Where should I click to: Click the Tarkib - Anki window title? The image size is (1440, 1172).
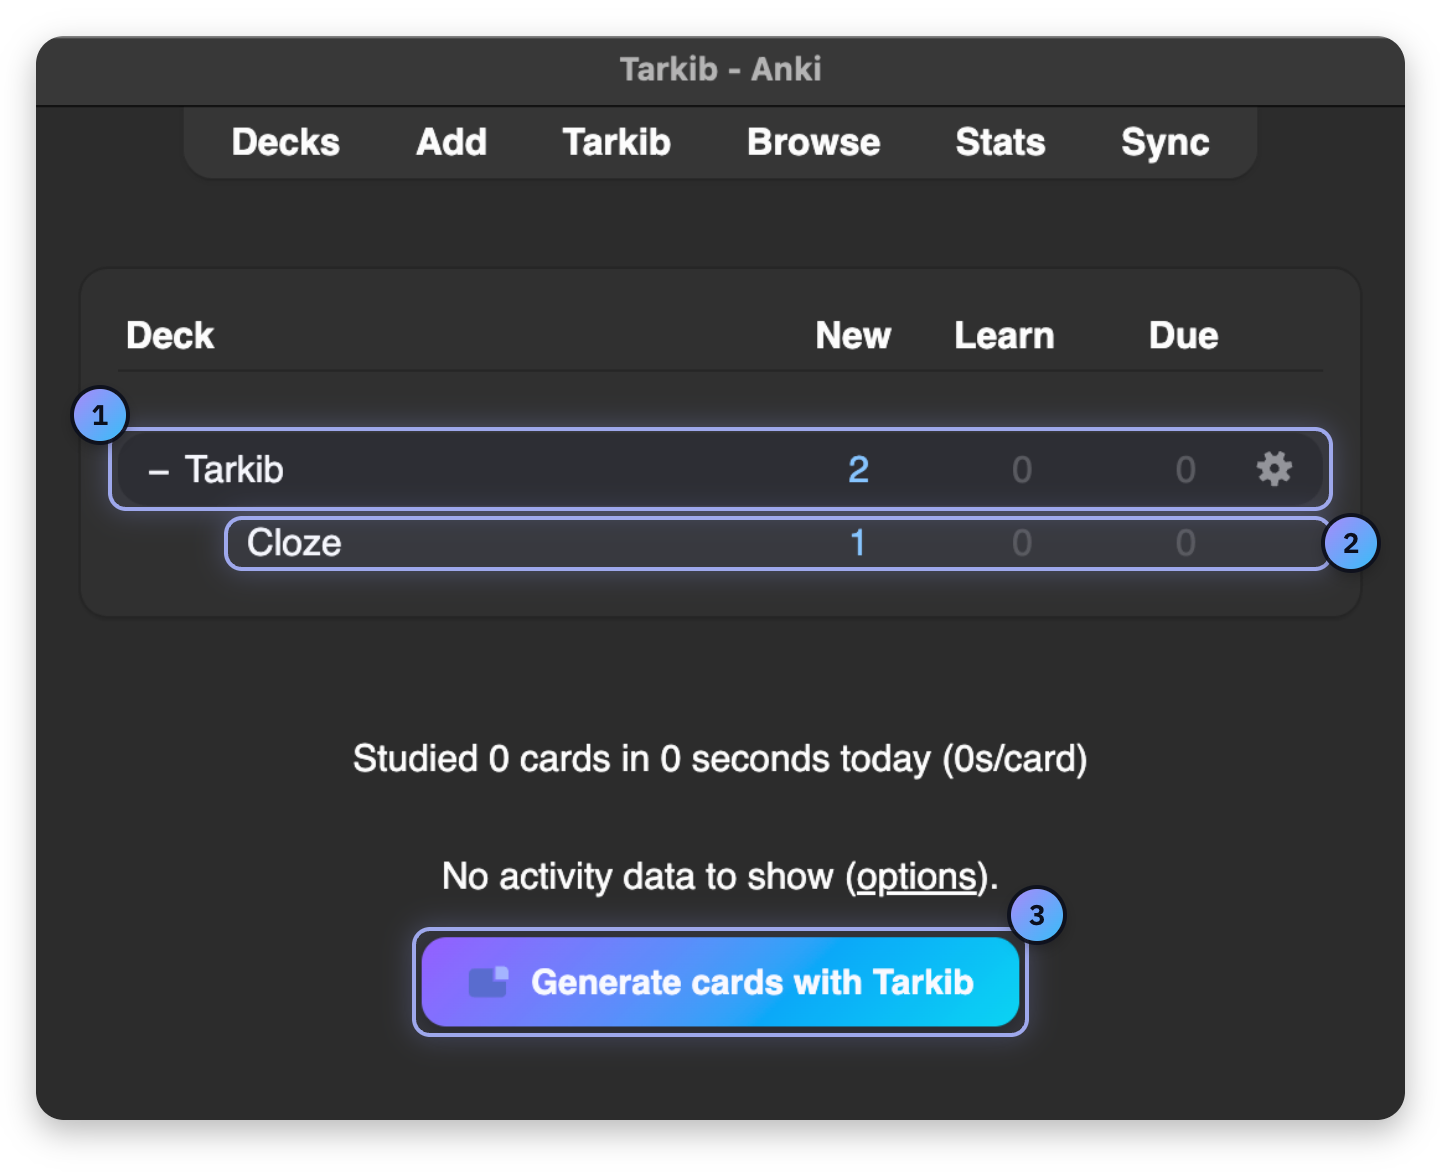point(720,69)
